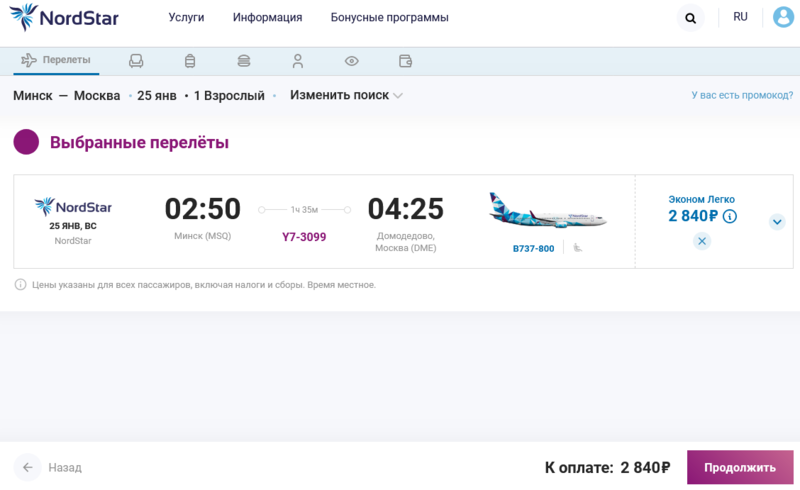
Task: Go back with the Назад arrow button
Action: [28, 467]
